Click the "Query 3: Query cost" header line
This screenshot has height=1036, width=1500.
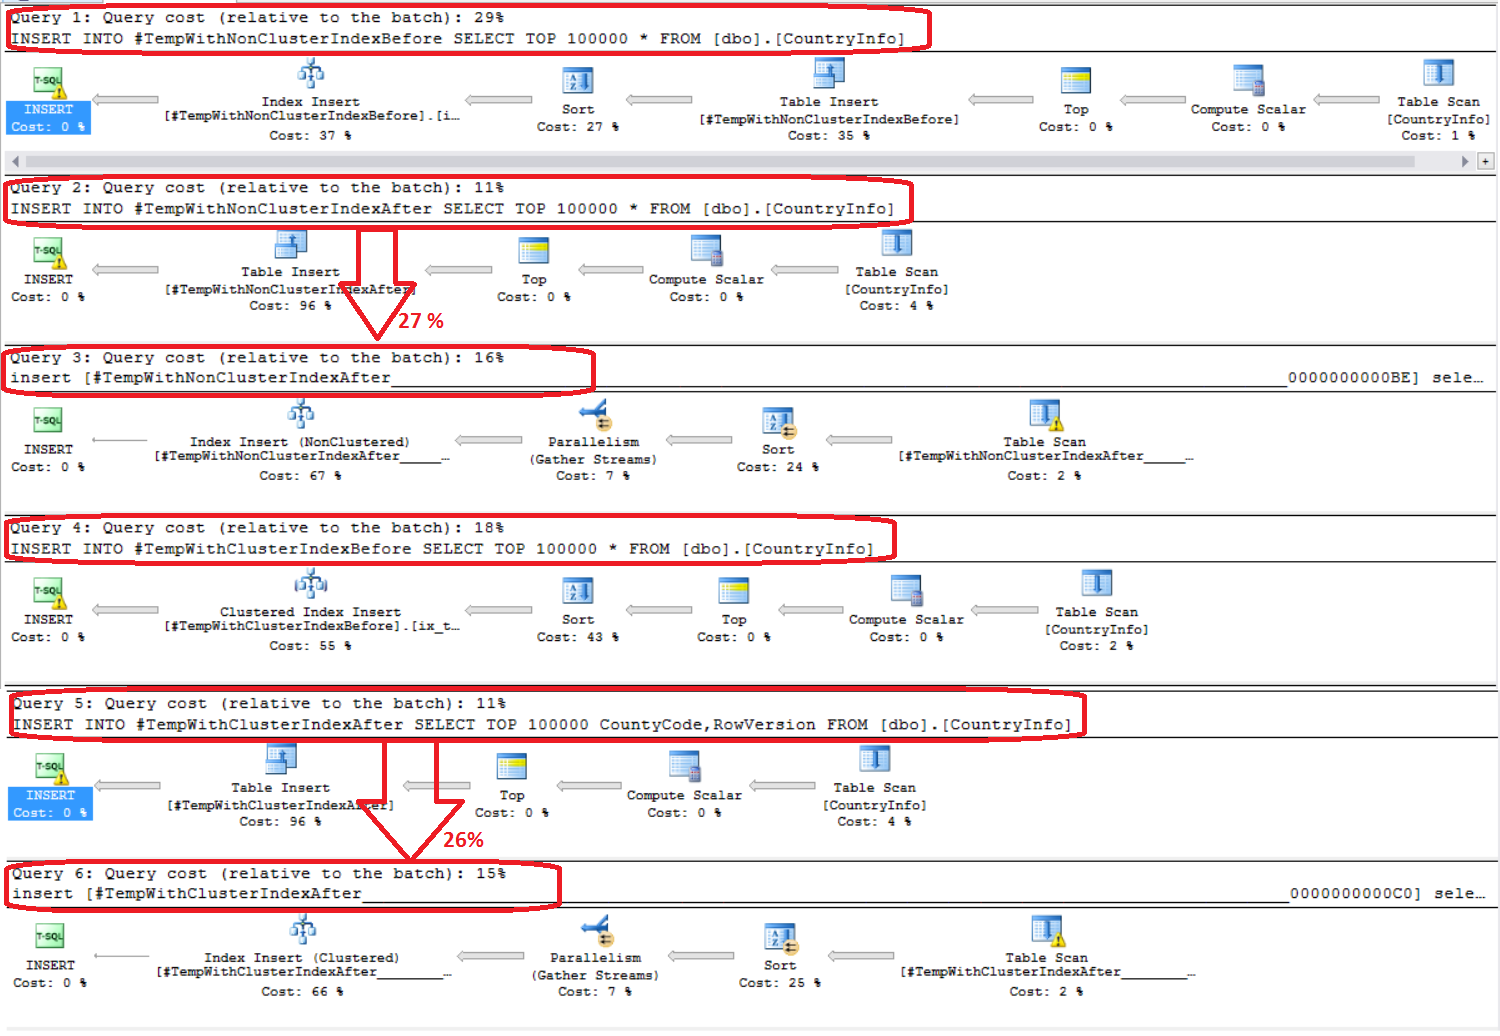click(257, 358)
